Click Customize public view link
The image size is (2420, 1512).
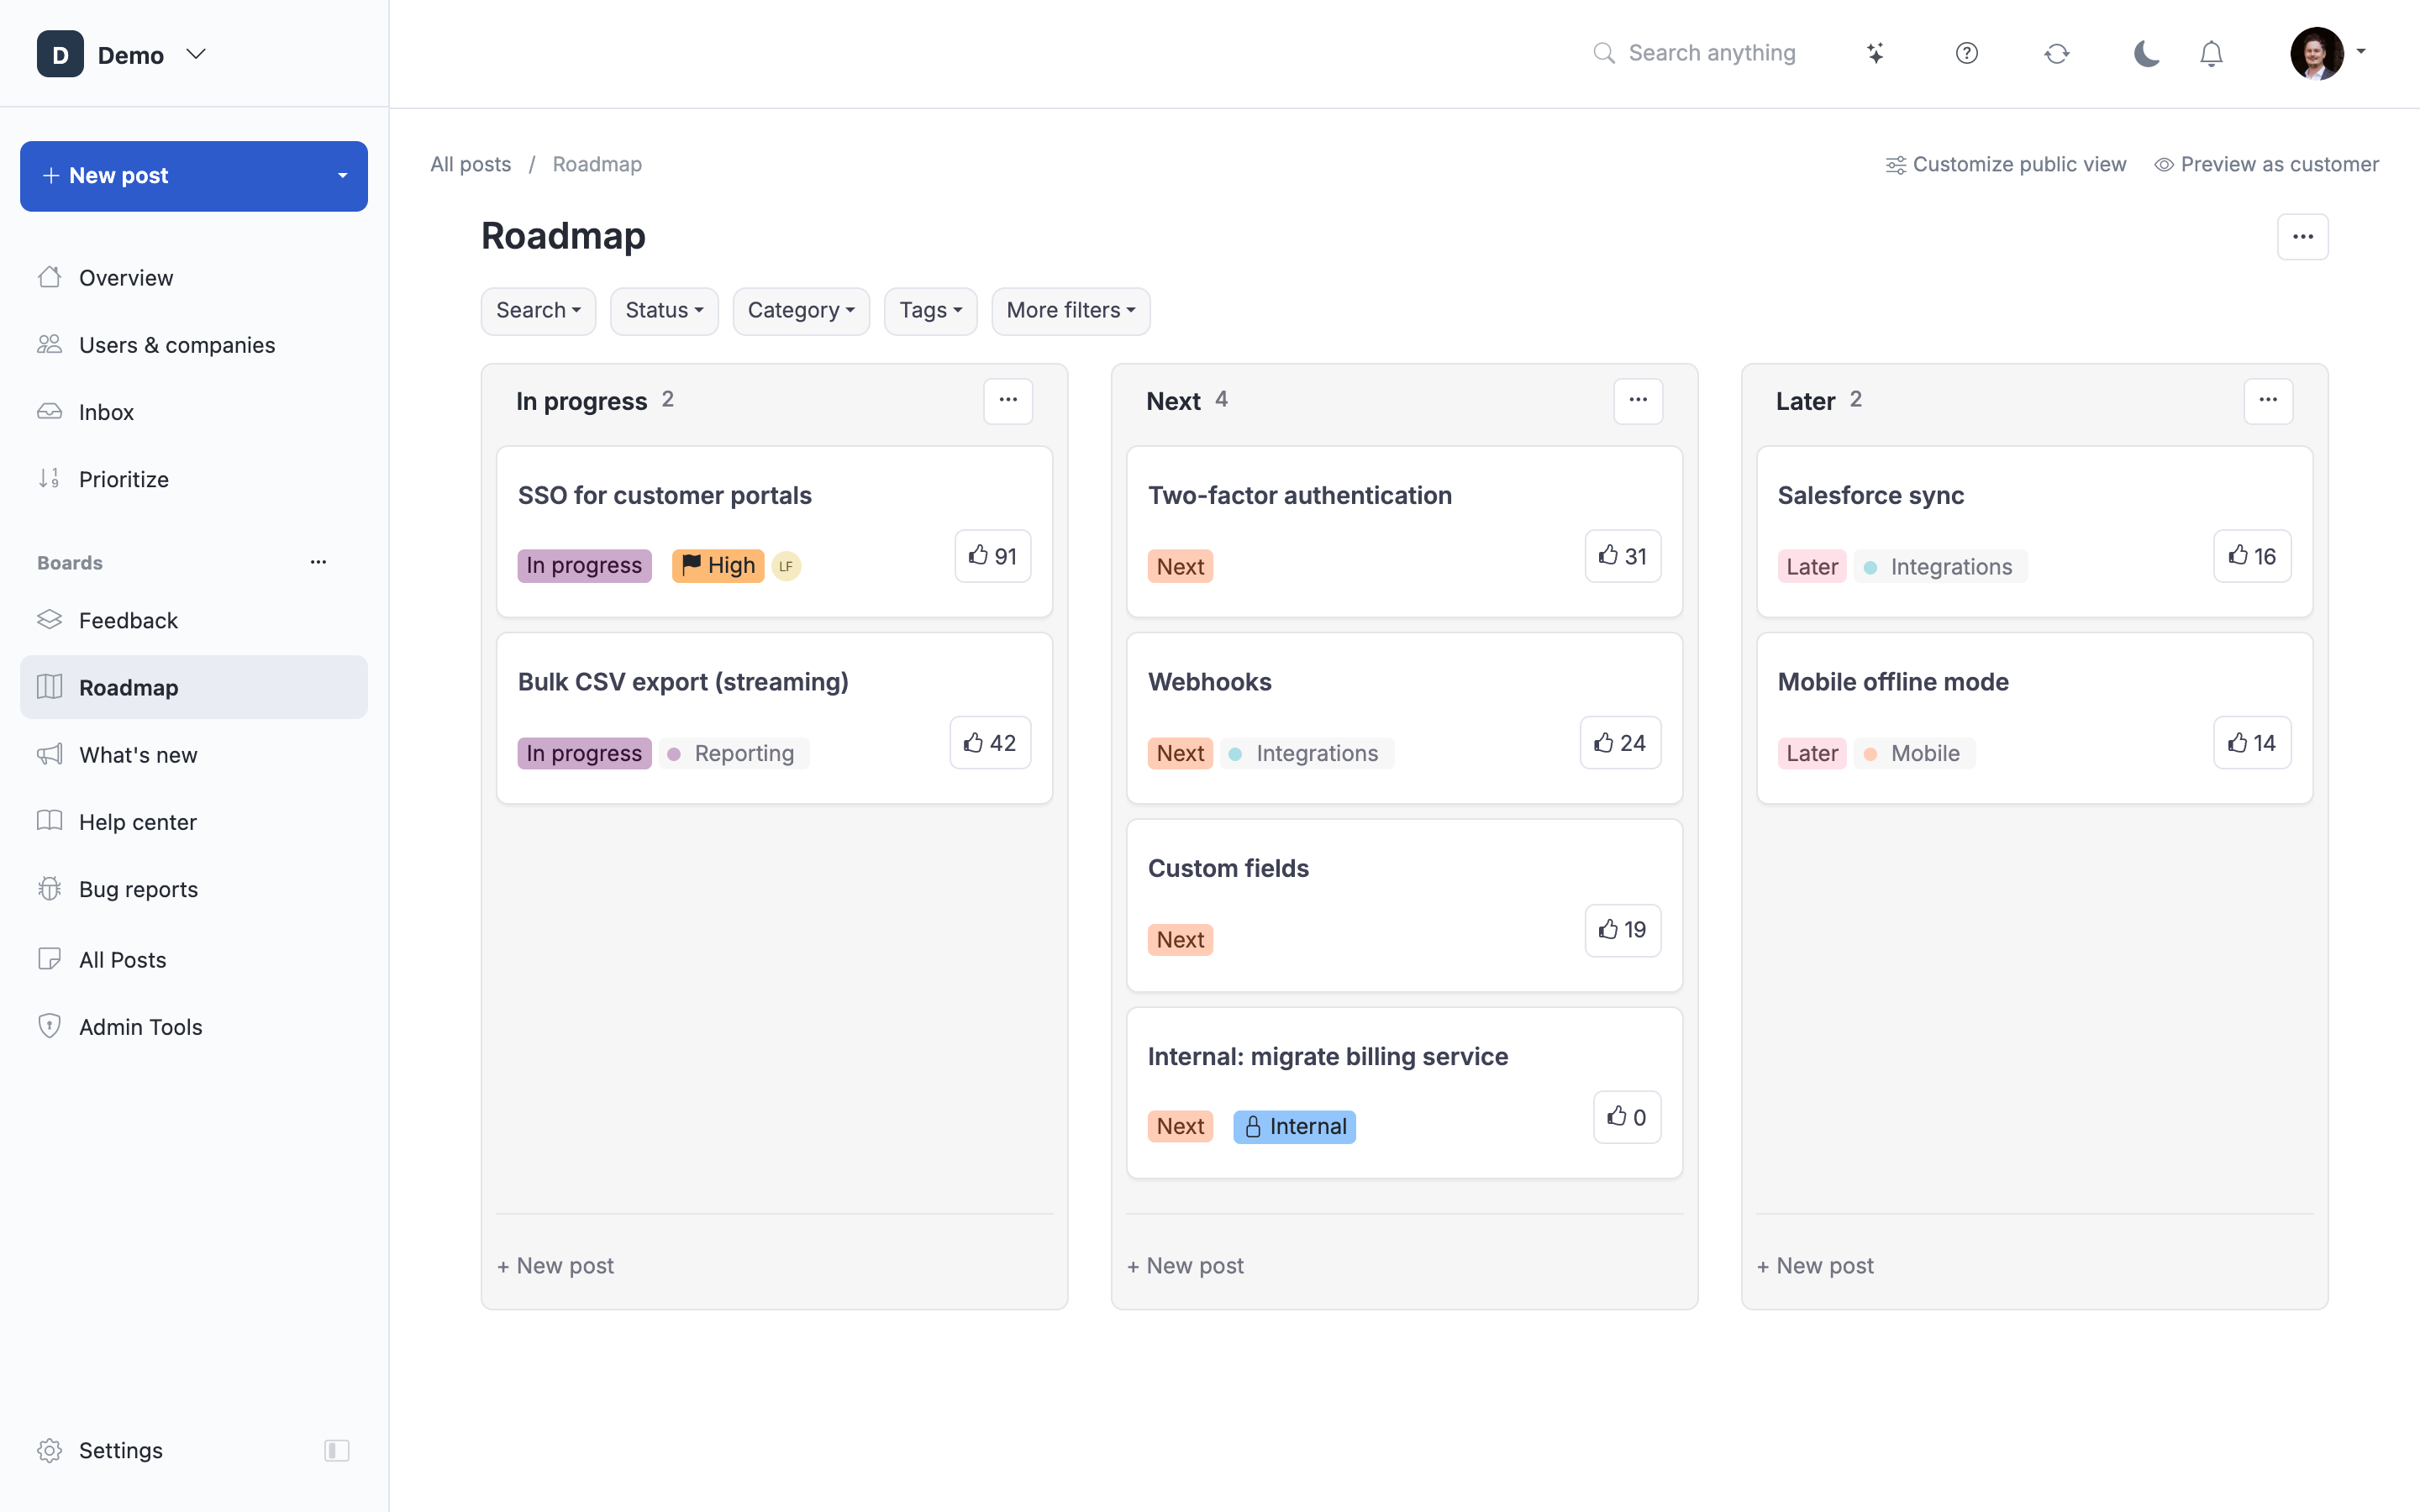tap(2006, 164)
